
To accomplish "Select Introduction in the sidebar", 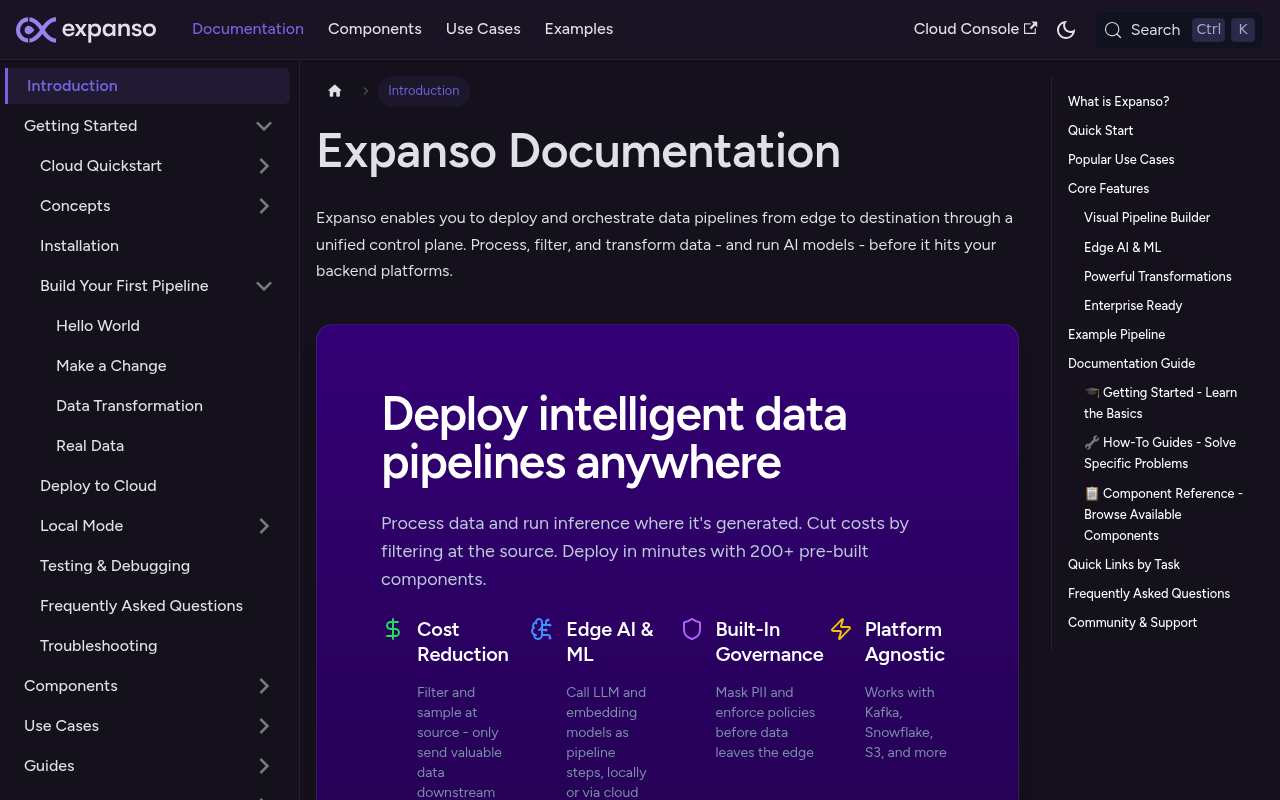I will pyautogui.click(x=148, y=86).
